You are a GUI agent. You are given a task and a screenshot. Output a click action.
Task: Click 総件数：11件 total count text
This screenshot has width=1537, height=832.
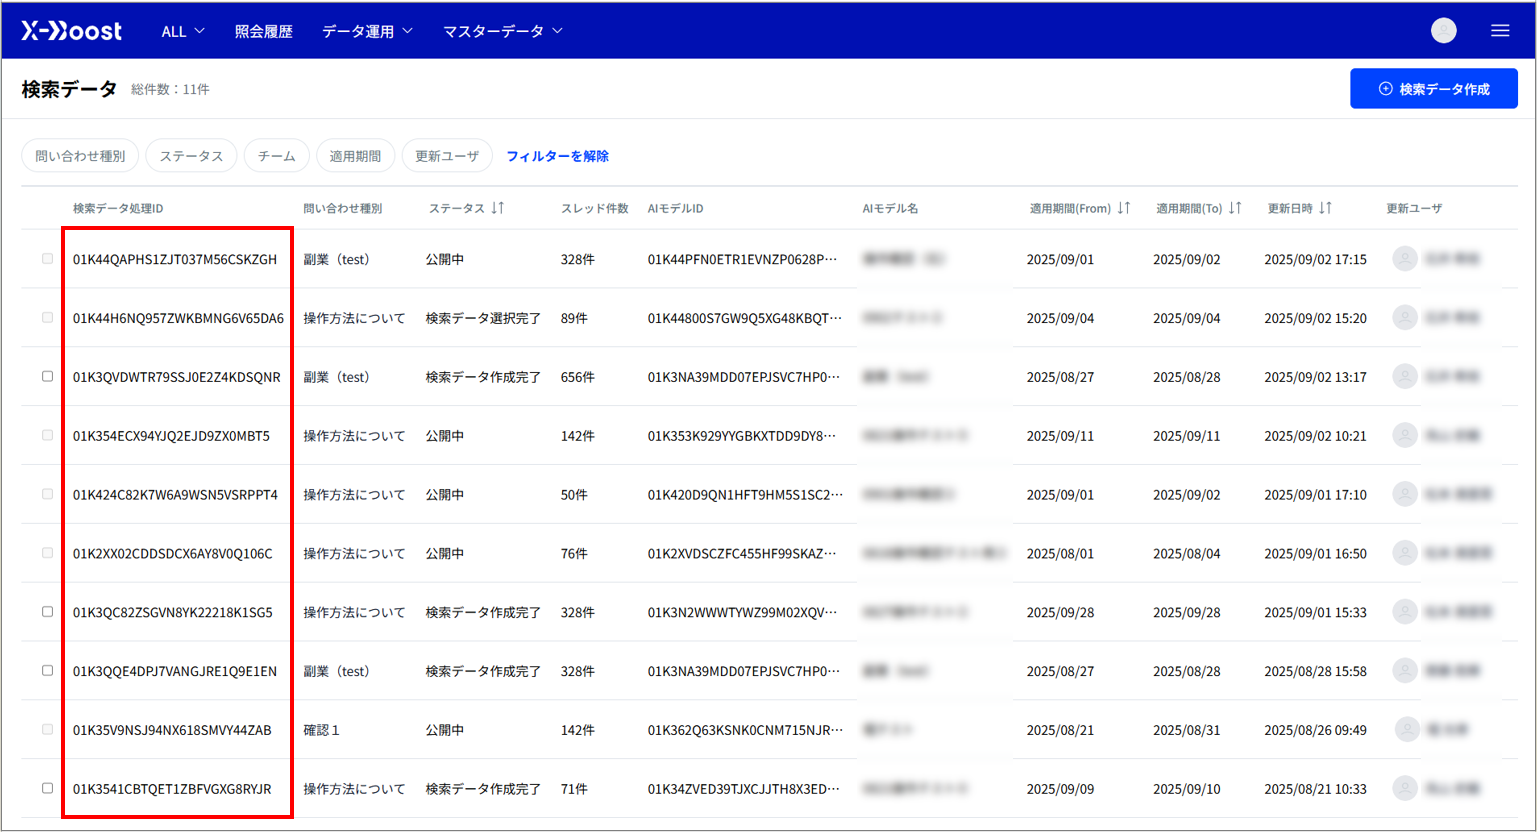click(170, 89)
